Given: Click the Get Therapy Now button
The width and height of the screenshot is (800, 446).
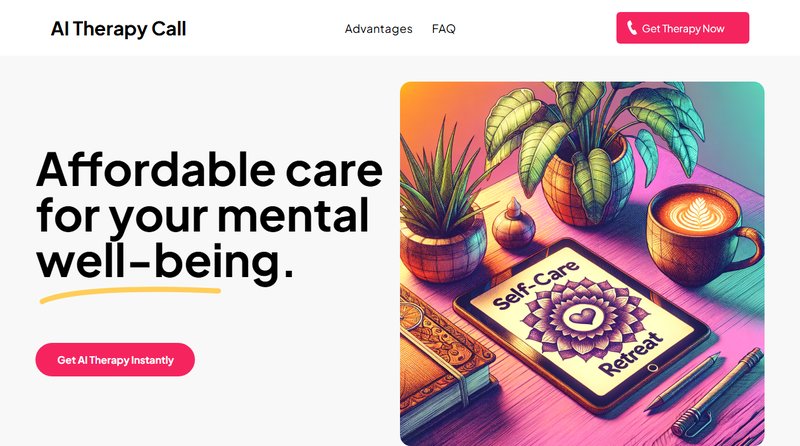Looking at the screenshot, I should [683, 28].
